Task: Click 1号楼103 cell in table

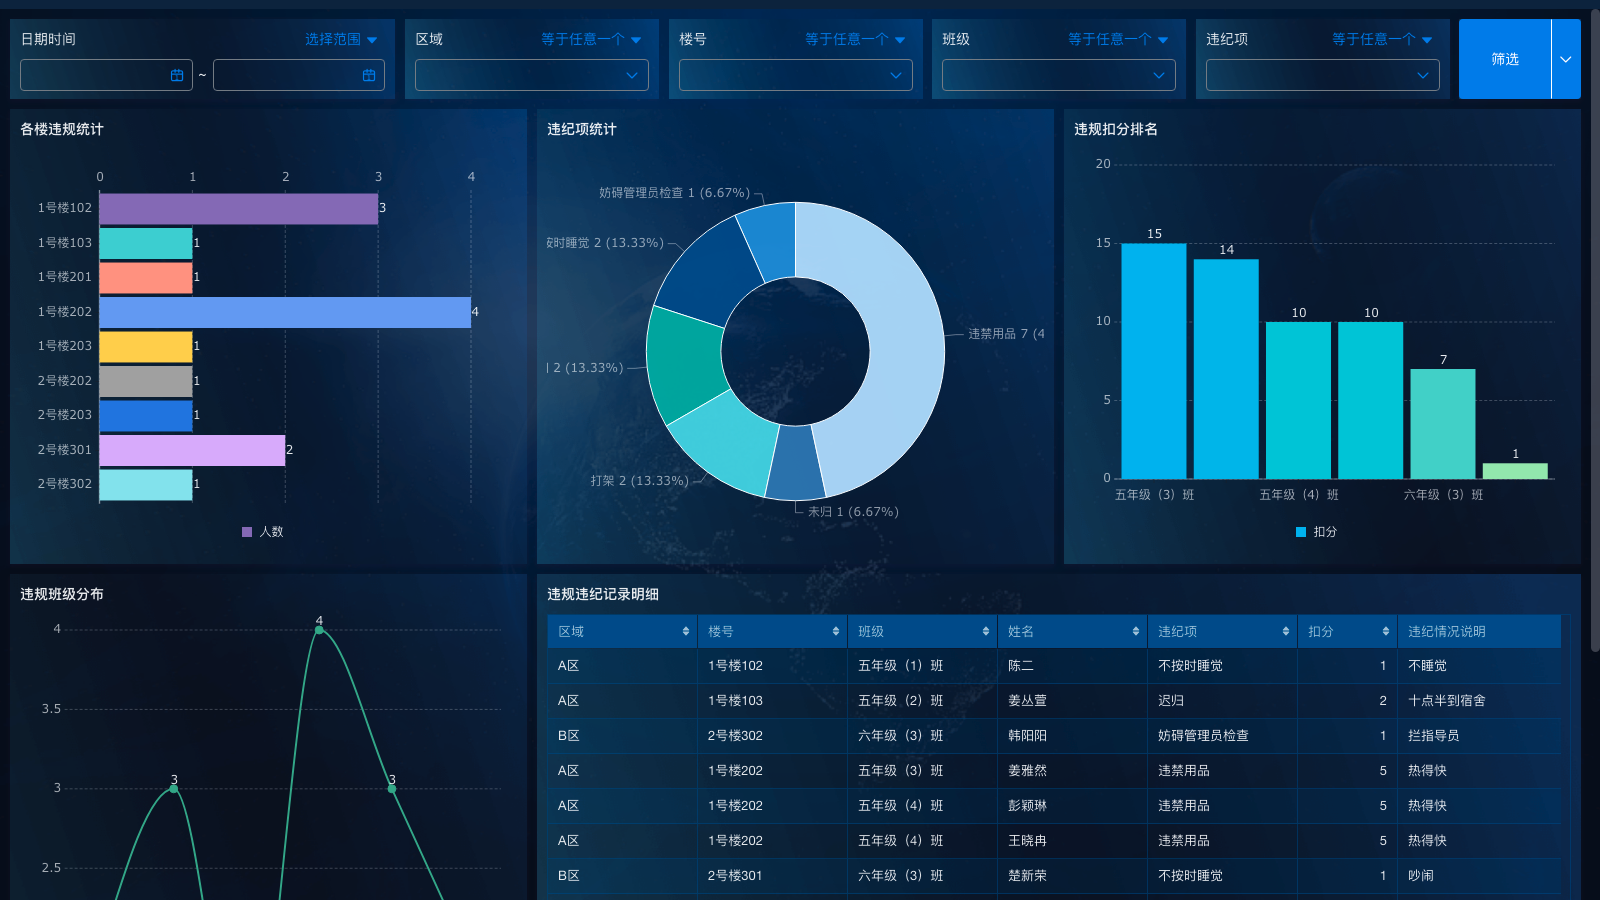Action: [735, 701]
